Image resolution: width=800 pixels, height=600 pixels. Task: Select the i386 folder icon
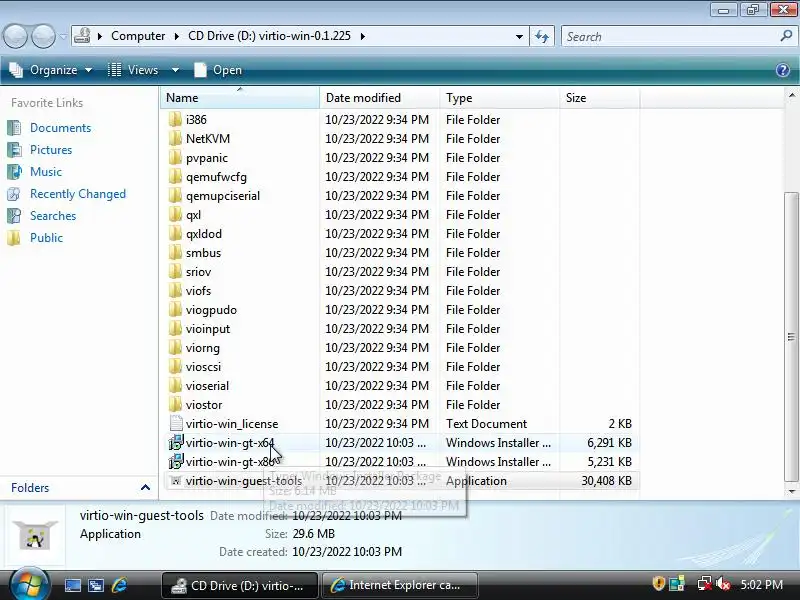point(175,119)
